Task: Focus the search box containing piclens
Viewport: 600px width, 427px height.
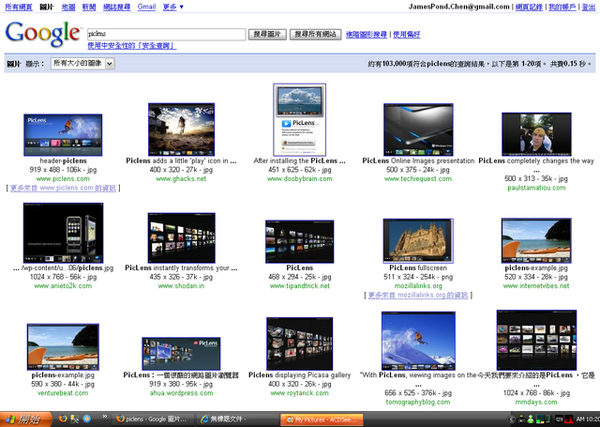Action: 166,34
